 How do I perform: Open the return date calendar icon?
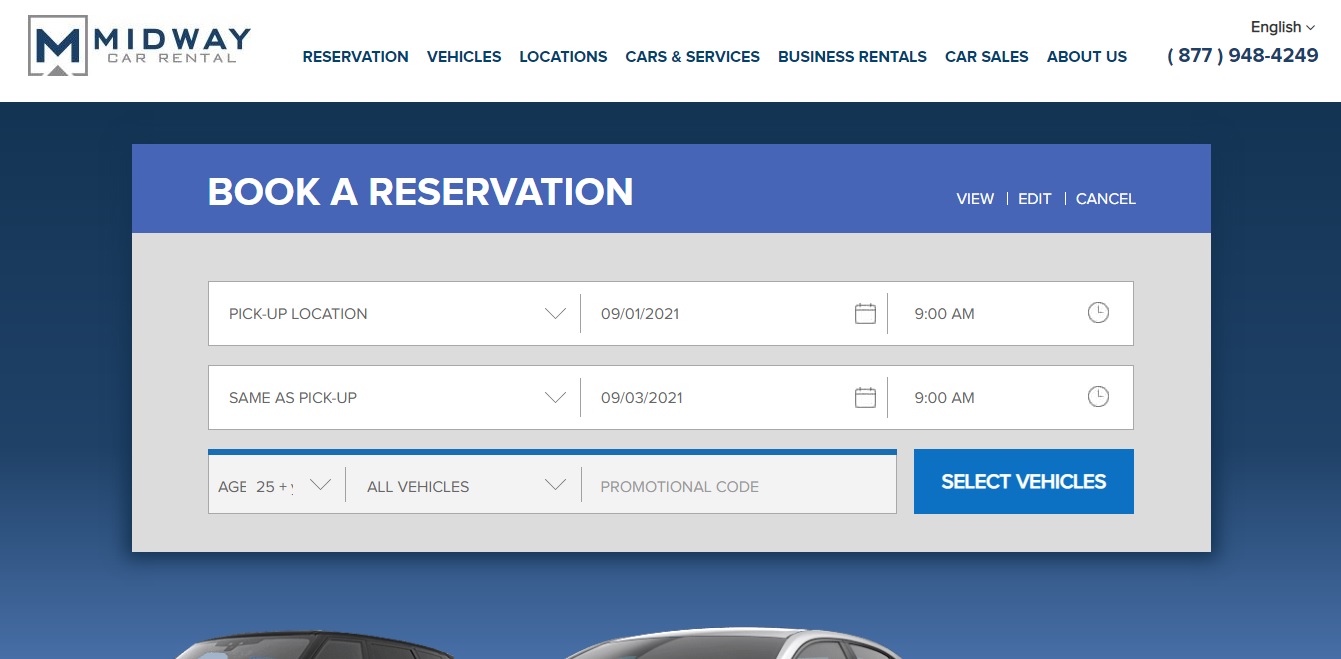[865, 397]
